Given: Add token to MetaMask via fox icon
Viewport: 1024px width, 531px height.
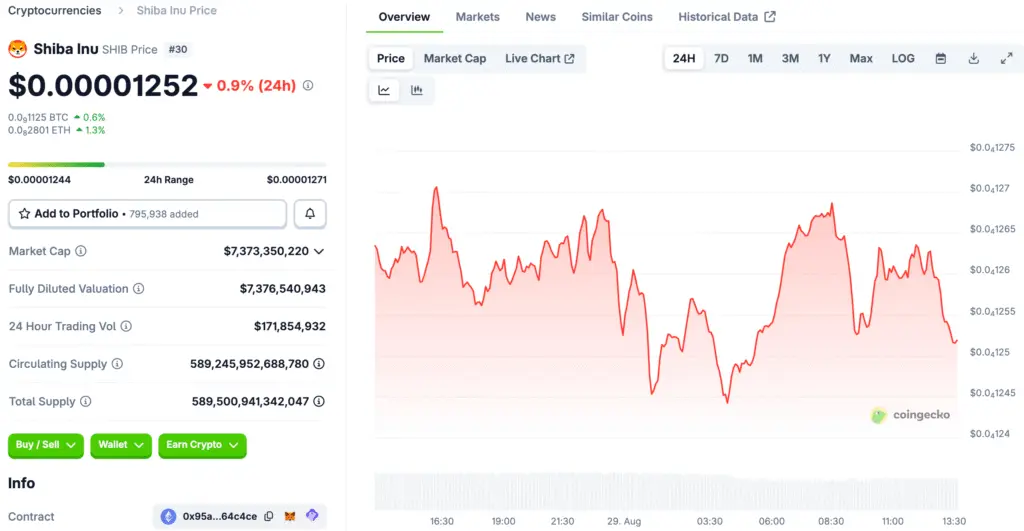Looking at the screenshot, I should [x=290, y=517].
